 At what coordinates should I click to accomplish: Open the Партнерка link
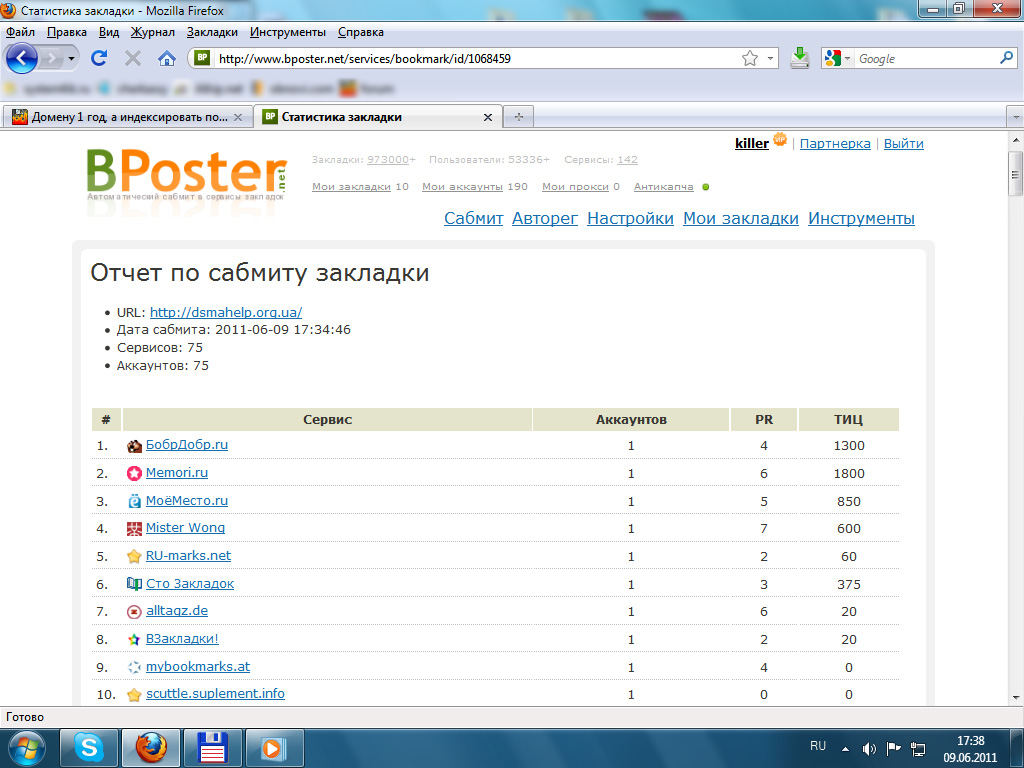(835, 144)
